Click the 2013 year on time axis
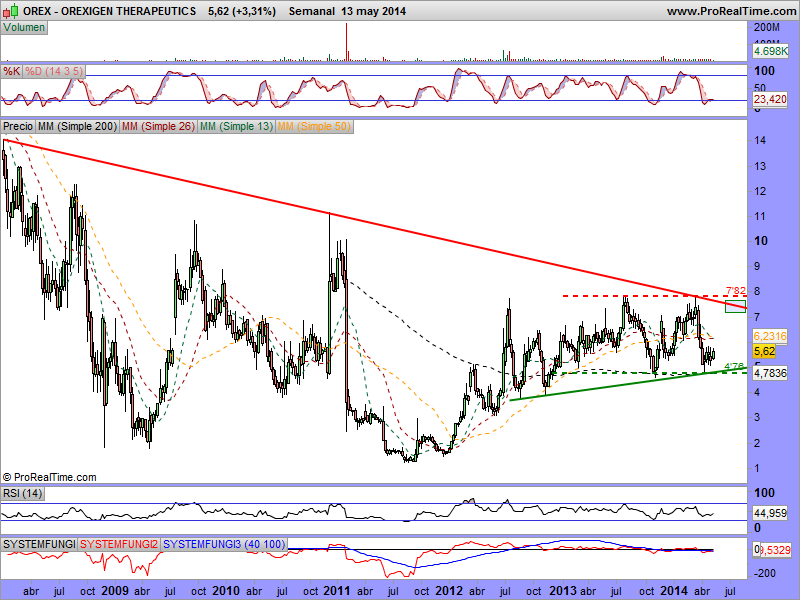Screen dimensions: 800x600 563,591
